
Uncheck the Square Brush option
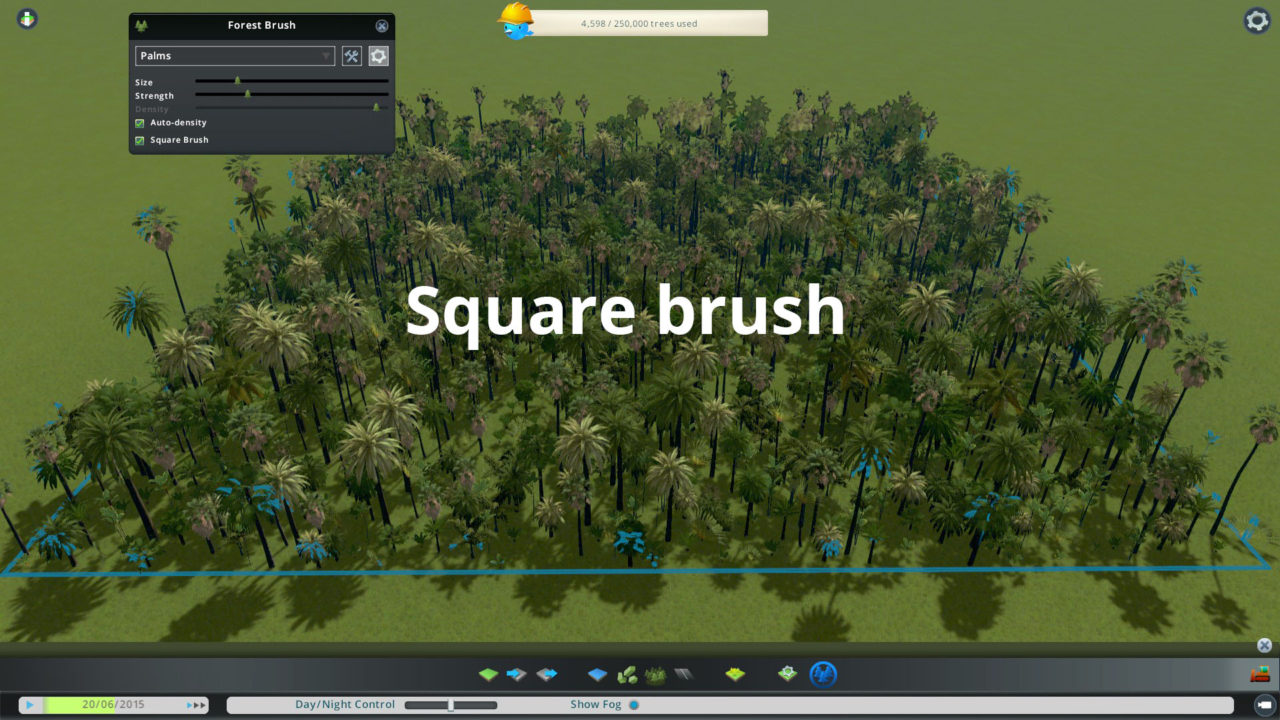coord(138,140)
